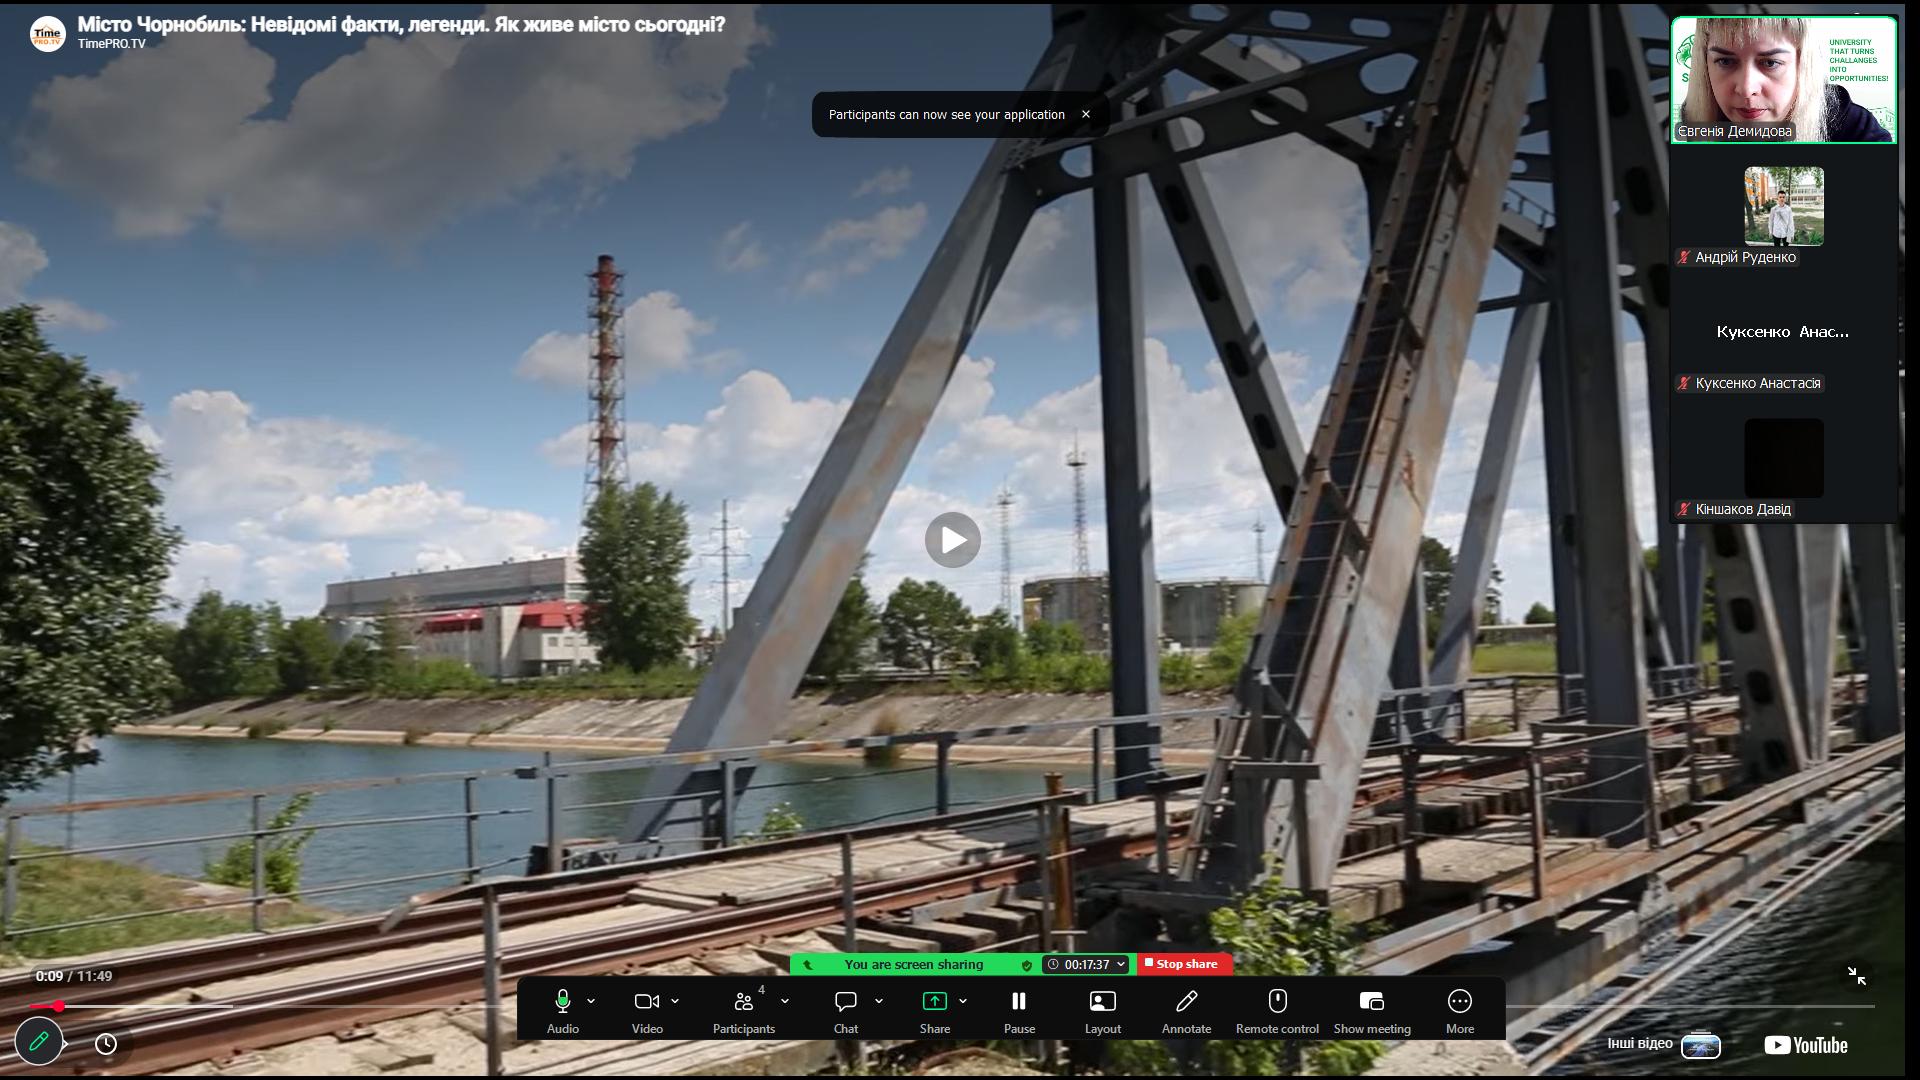Image resolution: width=1920 pixels, height=1080 pixels.
Task: Open the Layout options
Action: click(x=1102, y=1002)
